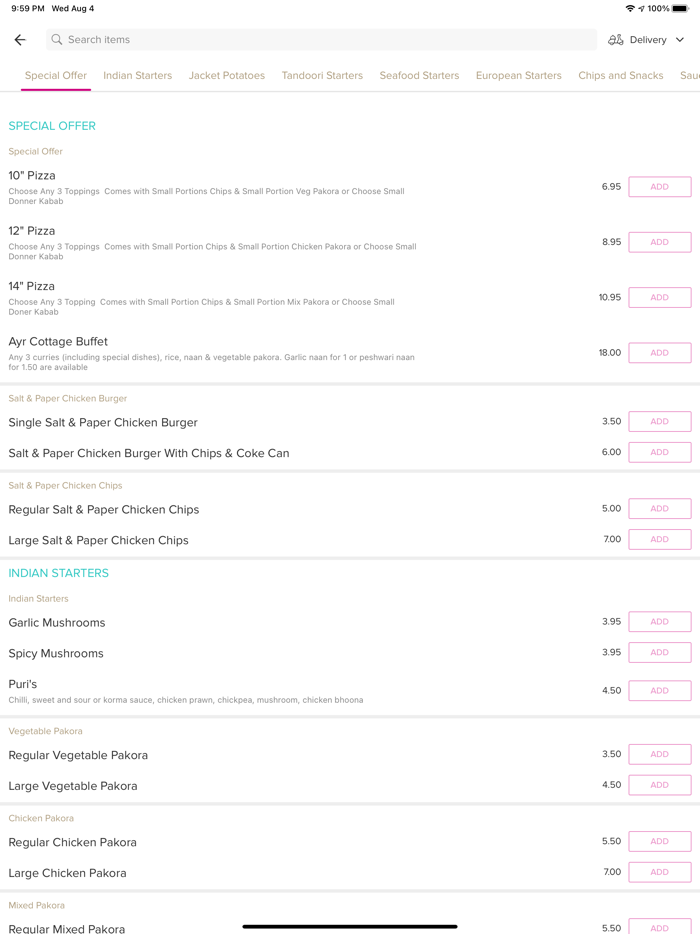This screenshot has width=700, height=934.
Task: Add Garlic Mushrooms to order
Action: click(659, 622)
